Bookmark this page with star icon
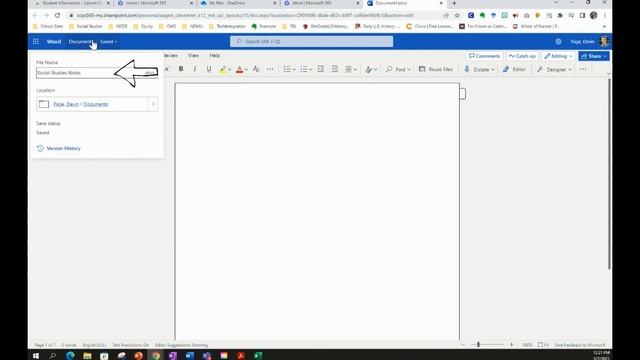The image size is (640, 360). click(457, 16)
